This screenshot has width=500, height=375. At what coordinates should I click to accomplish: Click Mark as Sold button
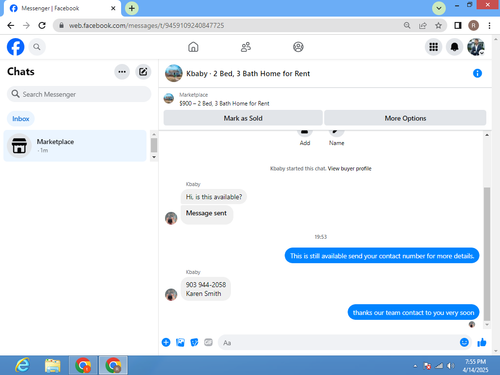(x=243, y=118)
